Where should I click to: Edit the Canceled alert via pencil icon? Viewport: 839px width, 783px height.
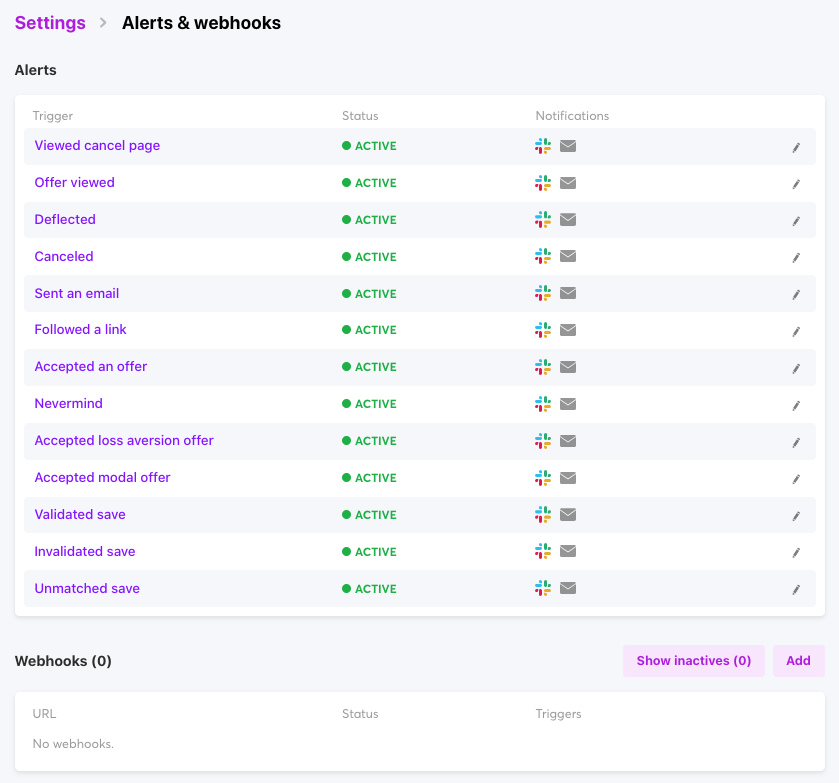coord(796,258)
